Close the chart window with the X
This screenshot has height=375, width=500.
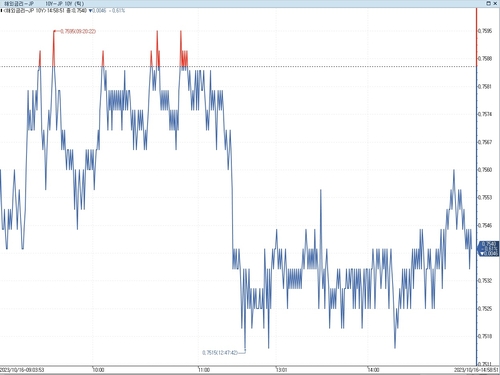point(495,3)
